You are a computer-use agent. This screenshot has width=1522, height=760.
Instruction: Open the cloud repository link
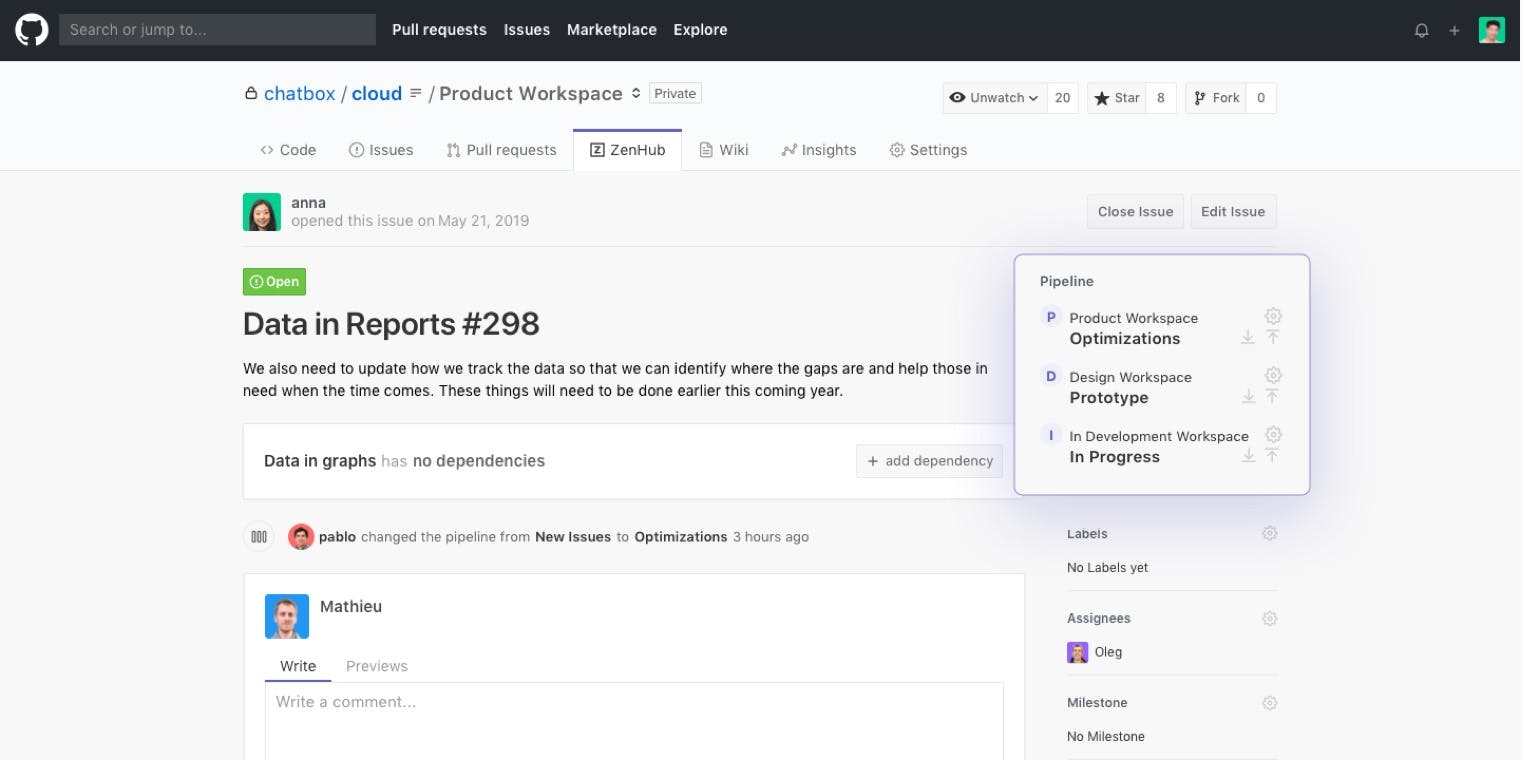coord(377,93)
